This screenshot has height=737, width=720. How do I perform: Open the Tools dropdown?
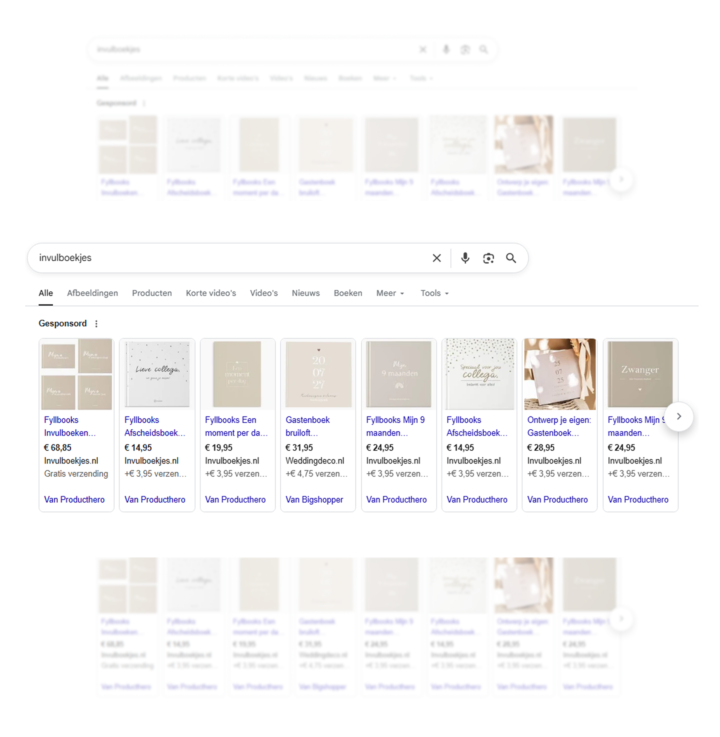tap(434, 293)
